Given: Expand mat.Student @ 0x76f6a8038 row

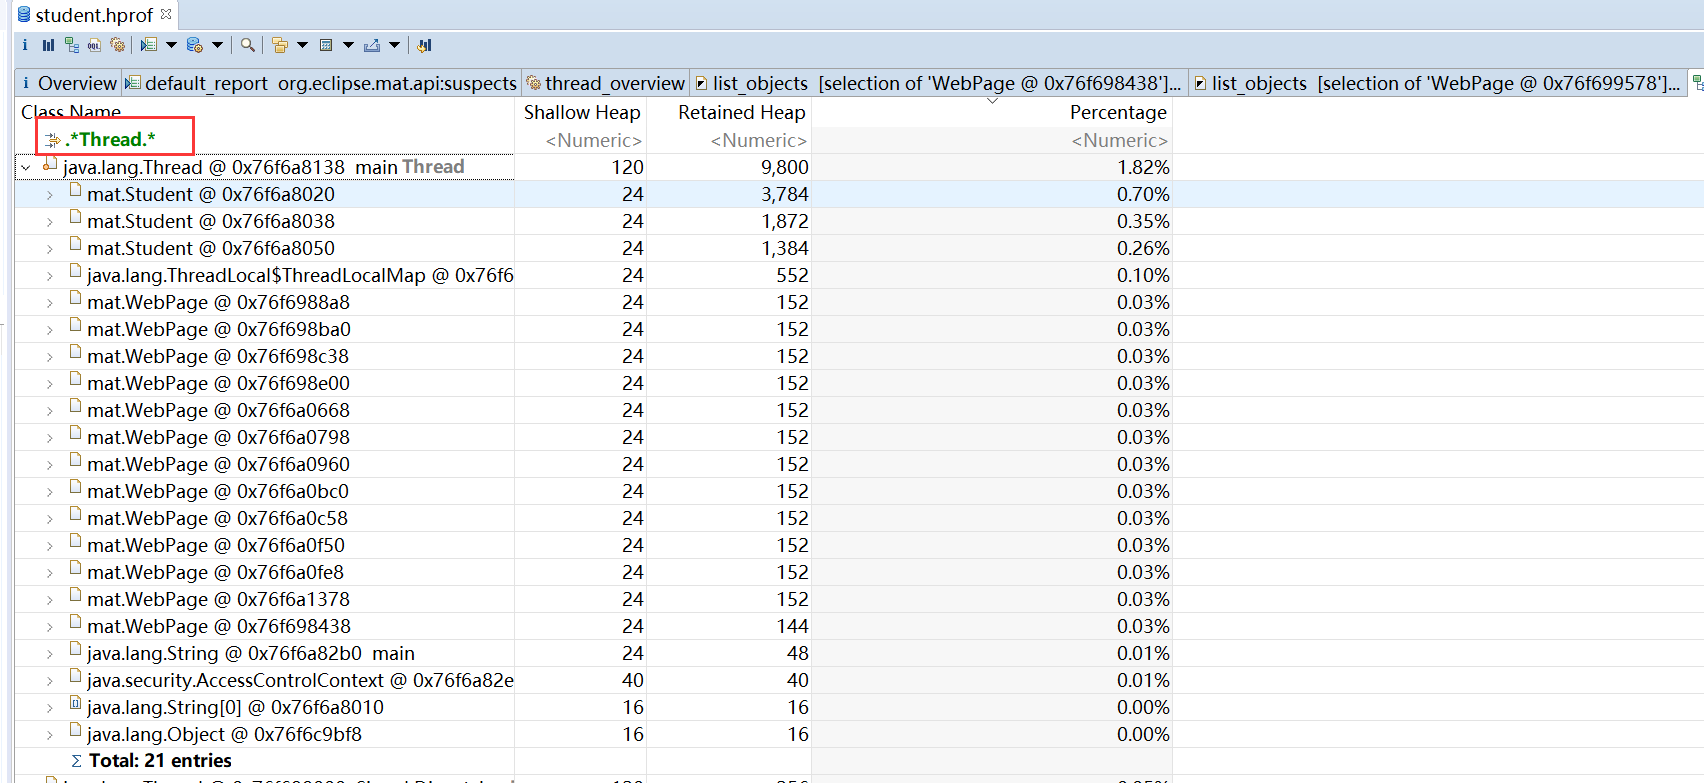Looking at the screenshot, I should click(49, 222).
